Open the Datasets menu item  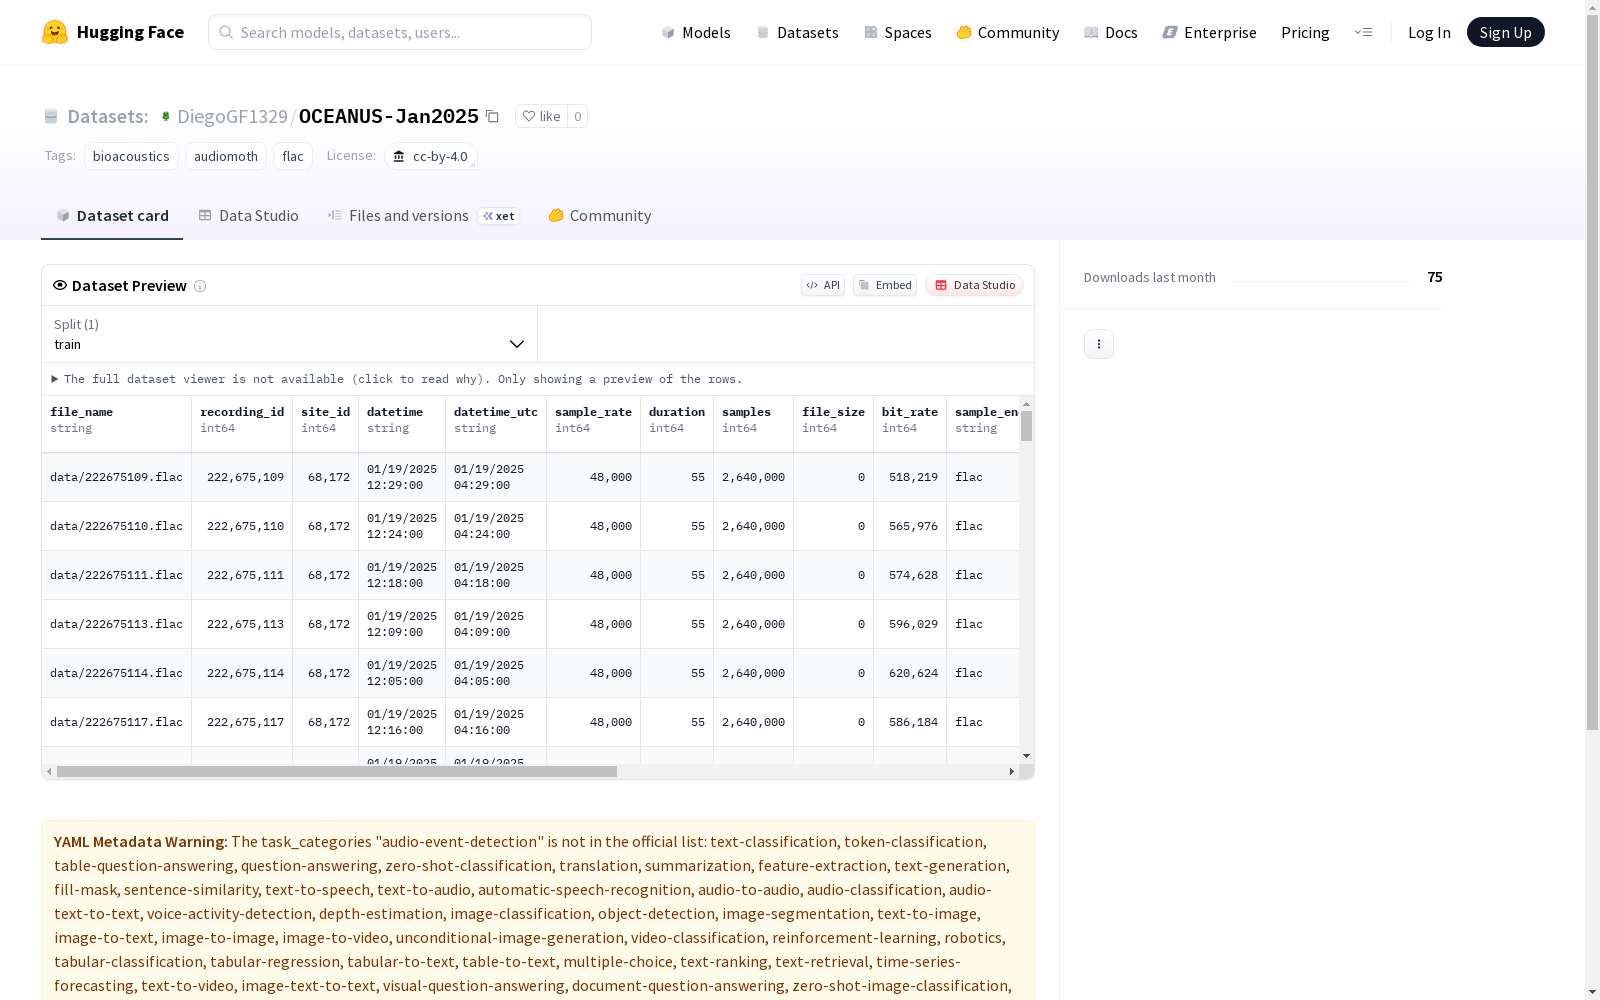click(797, 32)
